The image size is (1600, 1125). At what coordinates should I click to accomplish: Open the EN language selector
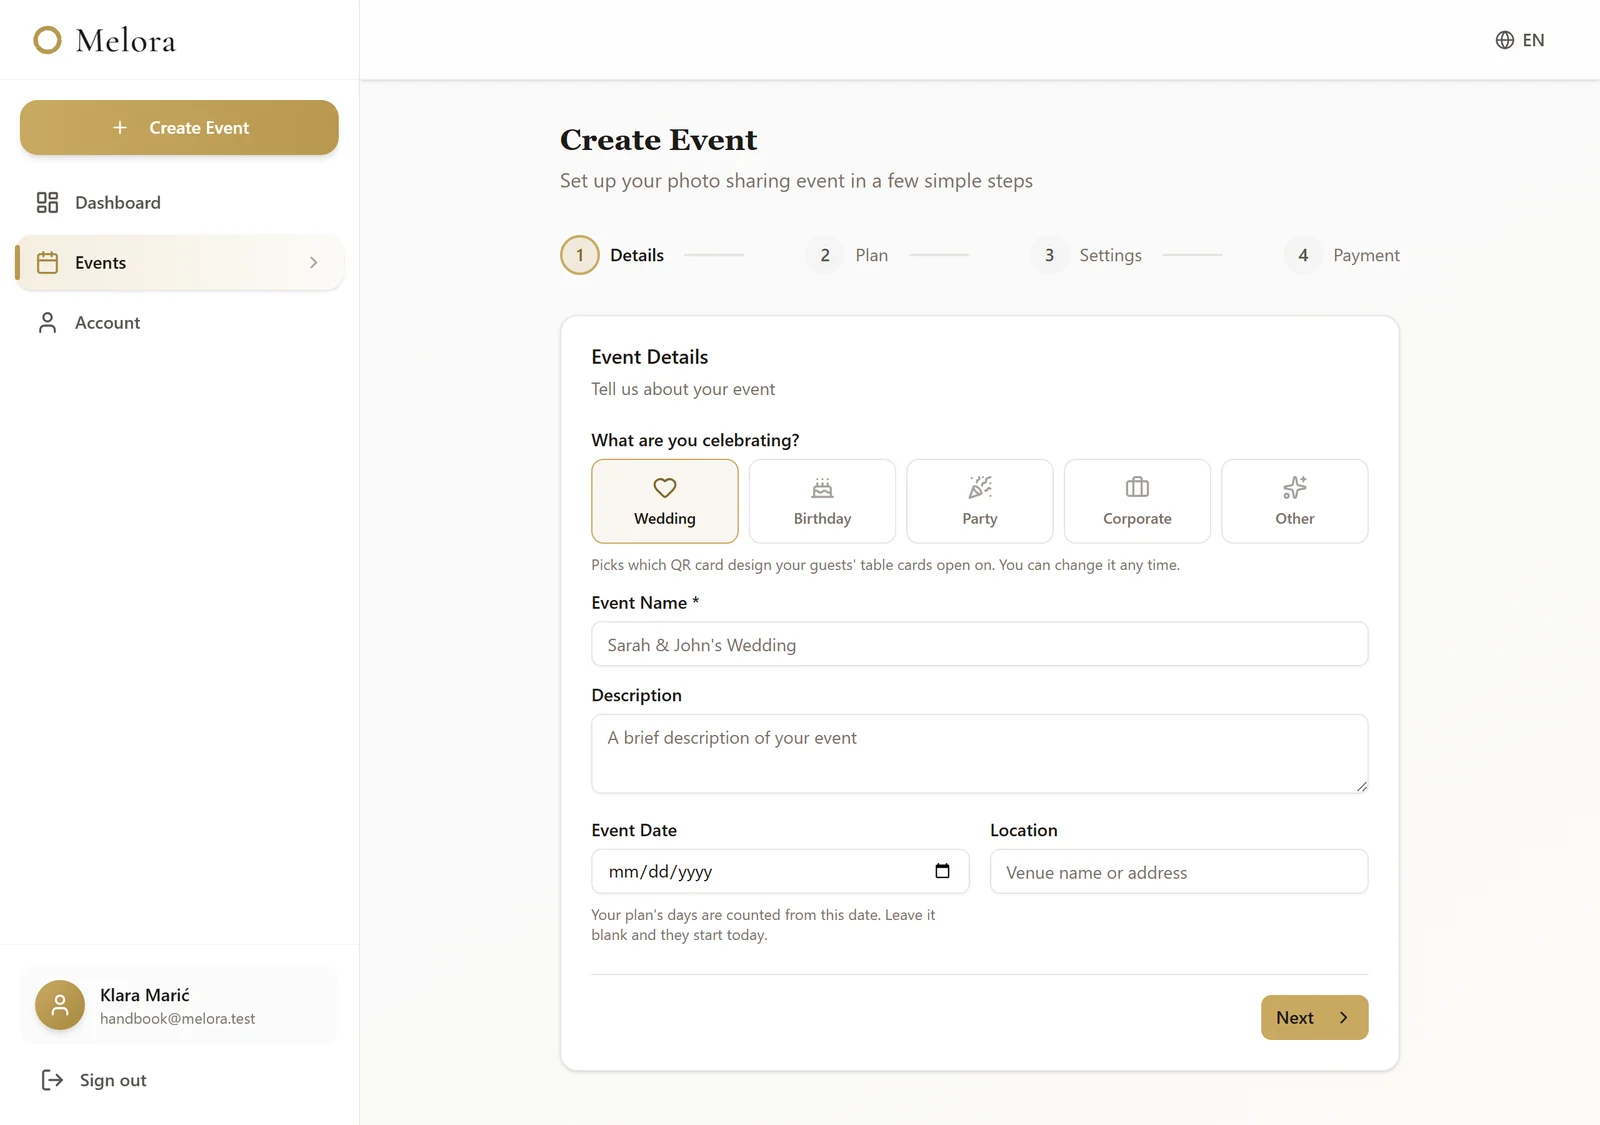point(1520,40)
